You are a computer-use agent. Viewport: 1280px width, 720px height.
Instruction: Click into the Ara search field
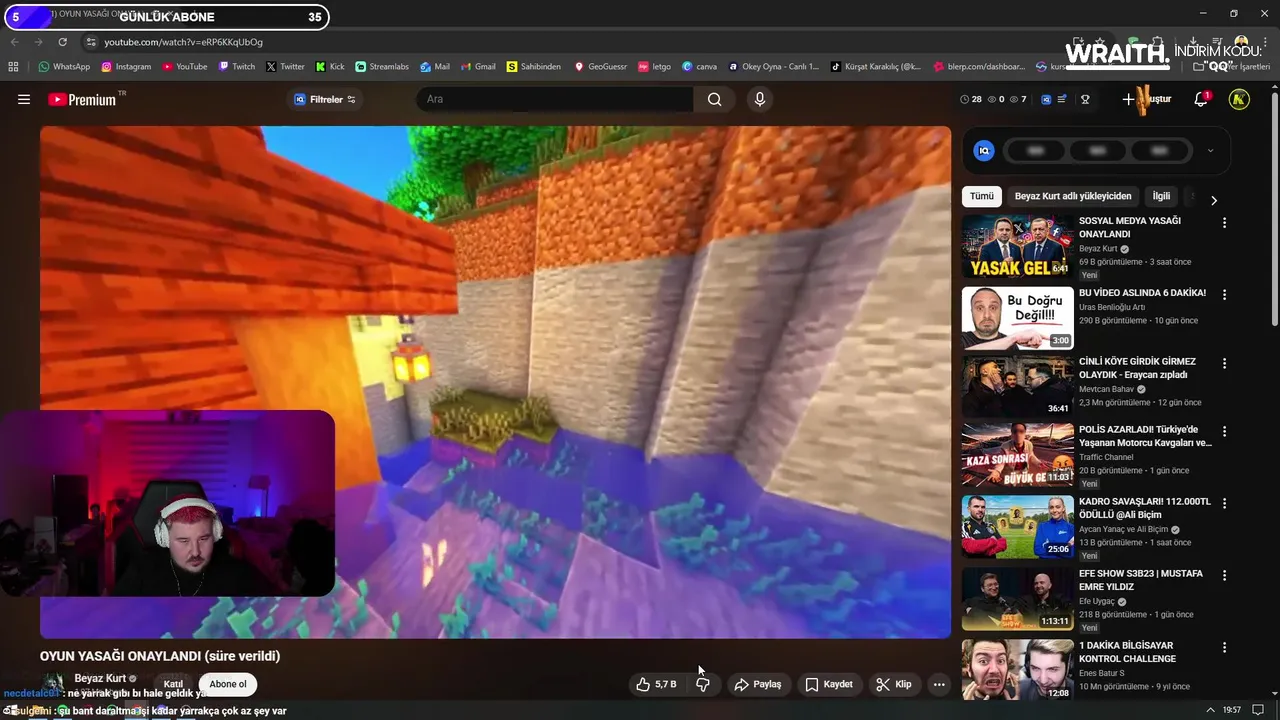pos(555,99)
